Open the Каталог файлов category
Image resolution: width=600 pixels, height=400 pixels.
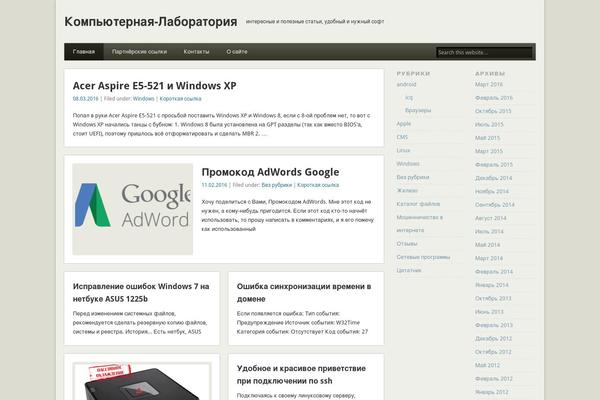(418, 204)
